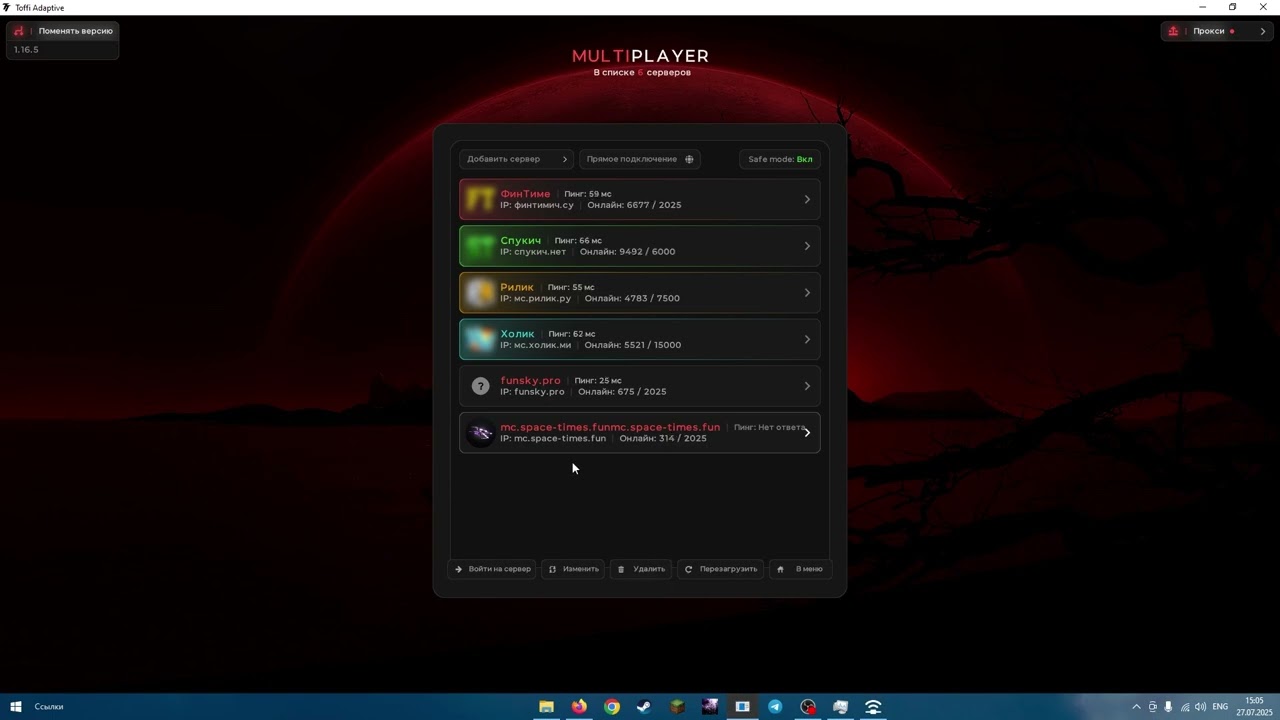Screen dimensions: 1280x720
Task: Click the edit icon next to Изменить
Action: click(552, 569)
